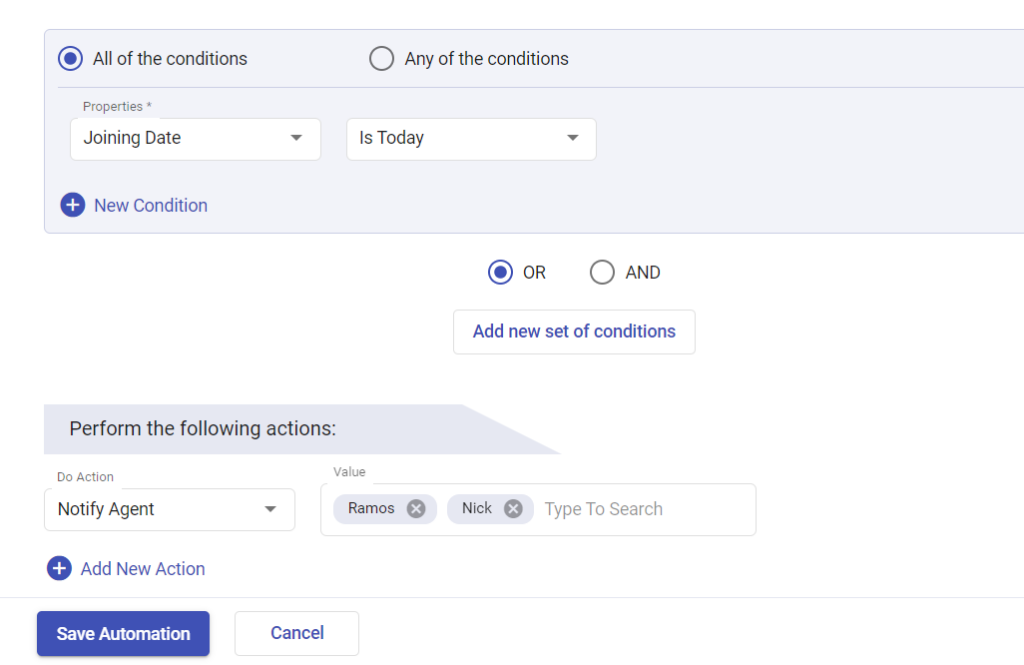Viewport: 1024px width, 665px height.
Task: Click the Add New Action link
Action: [x=143, y=568]
